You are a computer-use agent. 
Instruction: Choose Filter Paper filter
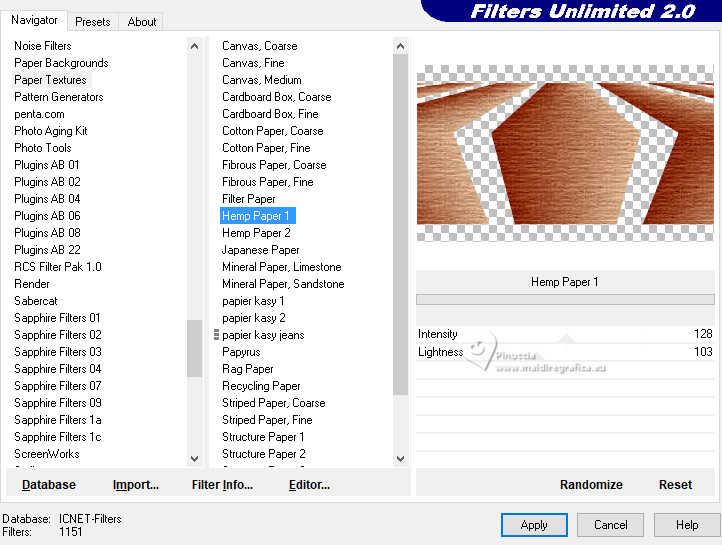pos(249,199)
